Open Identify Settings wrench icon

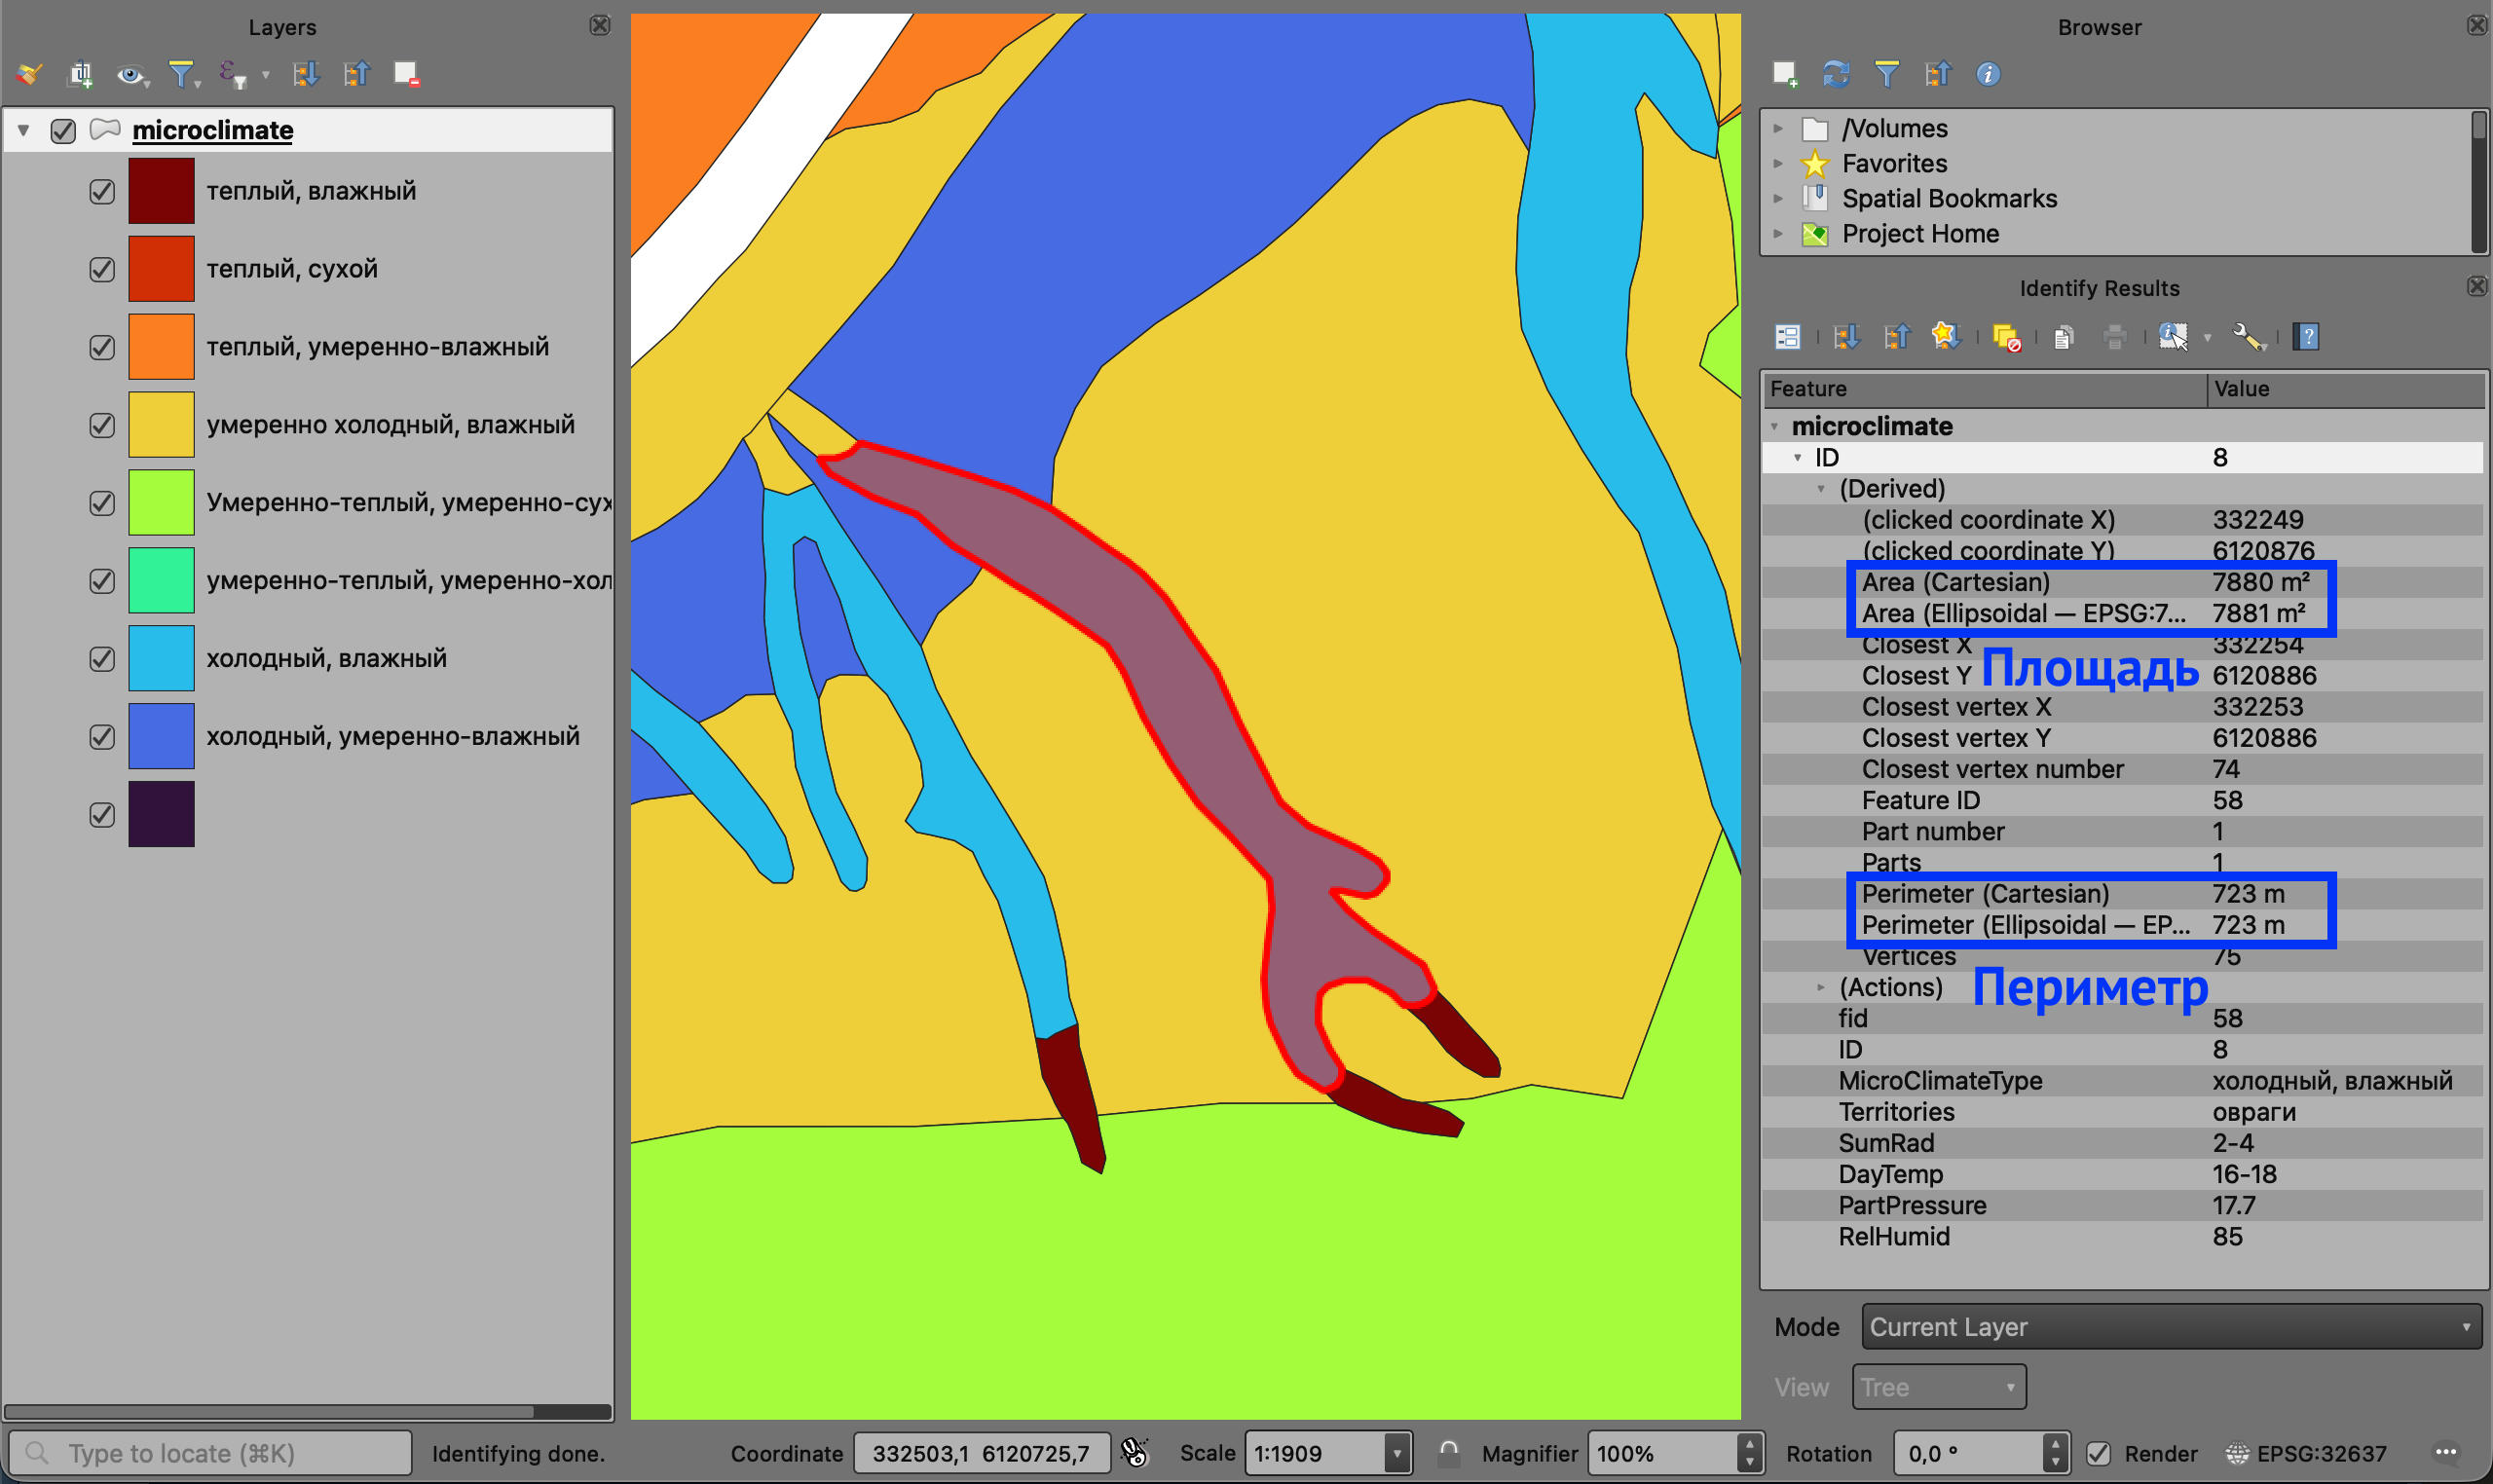tap(2247, 337)
